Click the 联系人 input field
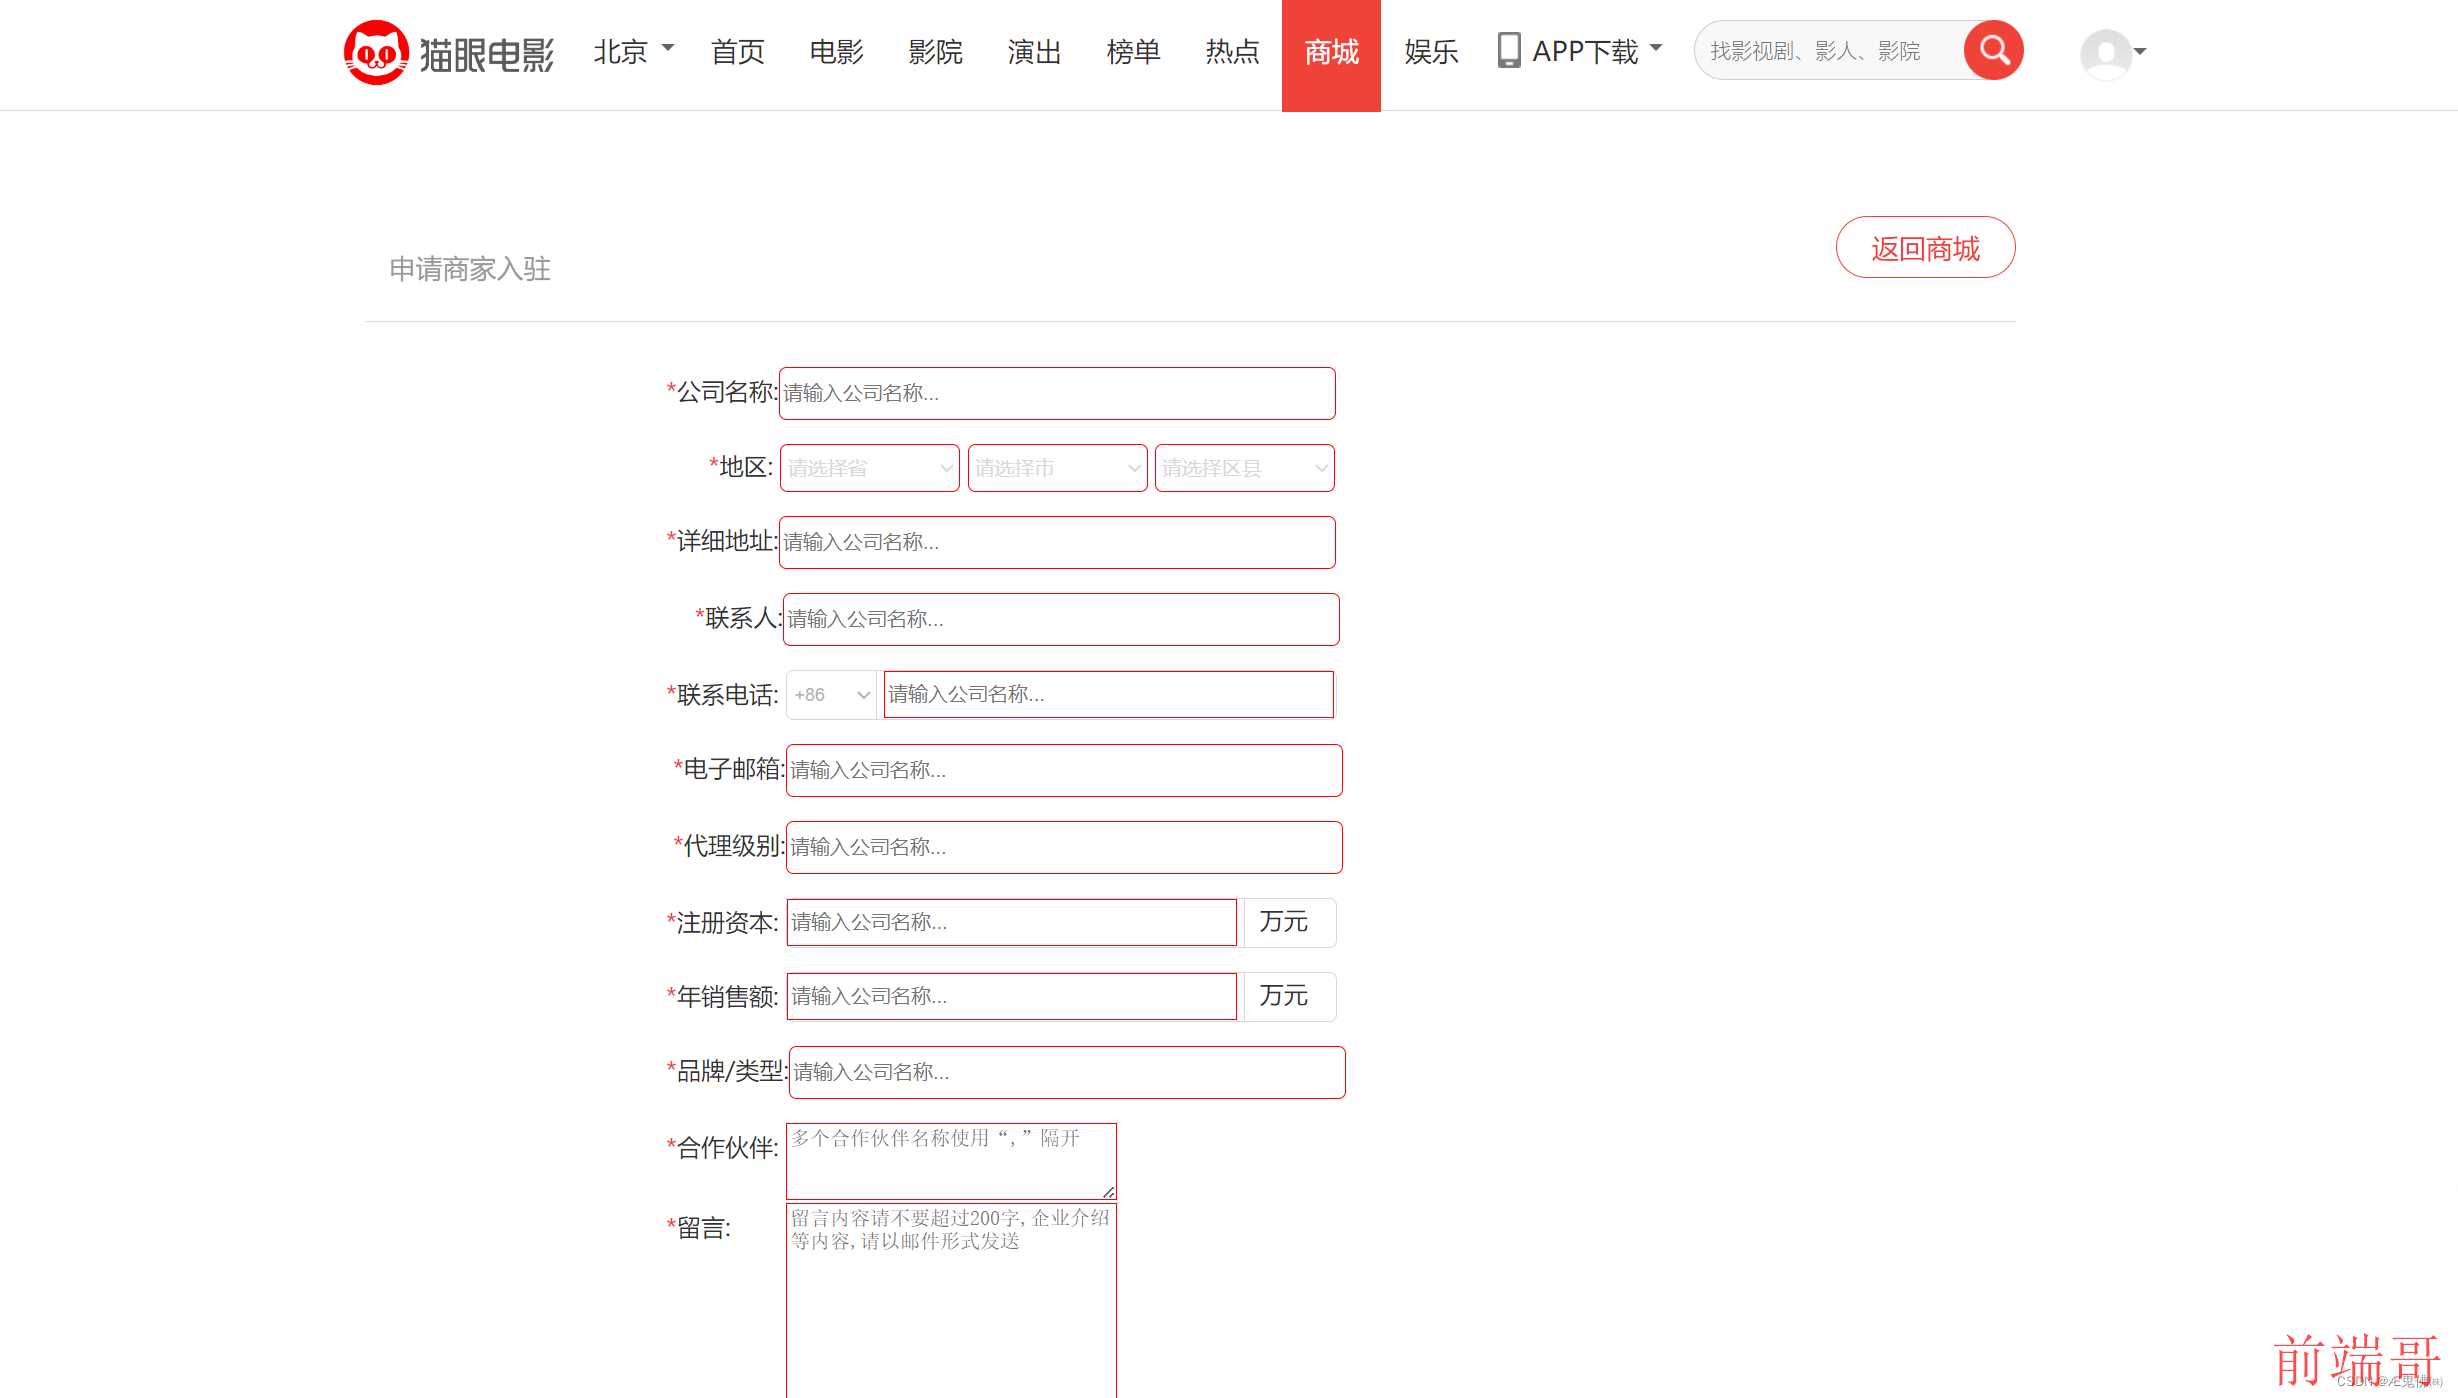 tap(1061, 619)
